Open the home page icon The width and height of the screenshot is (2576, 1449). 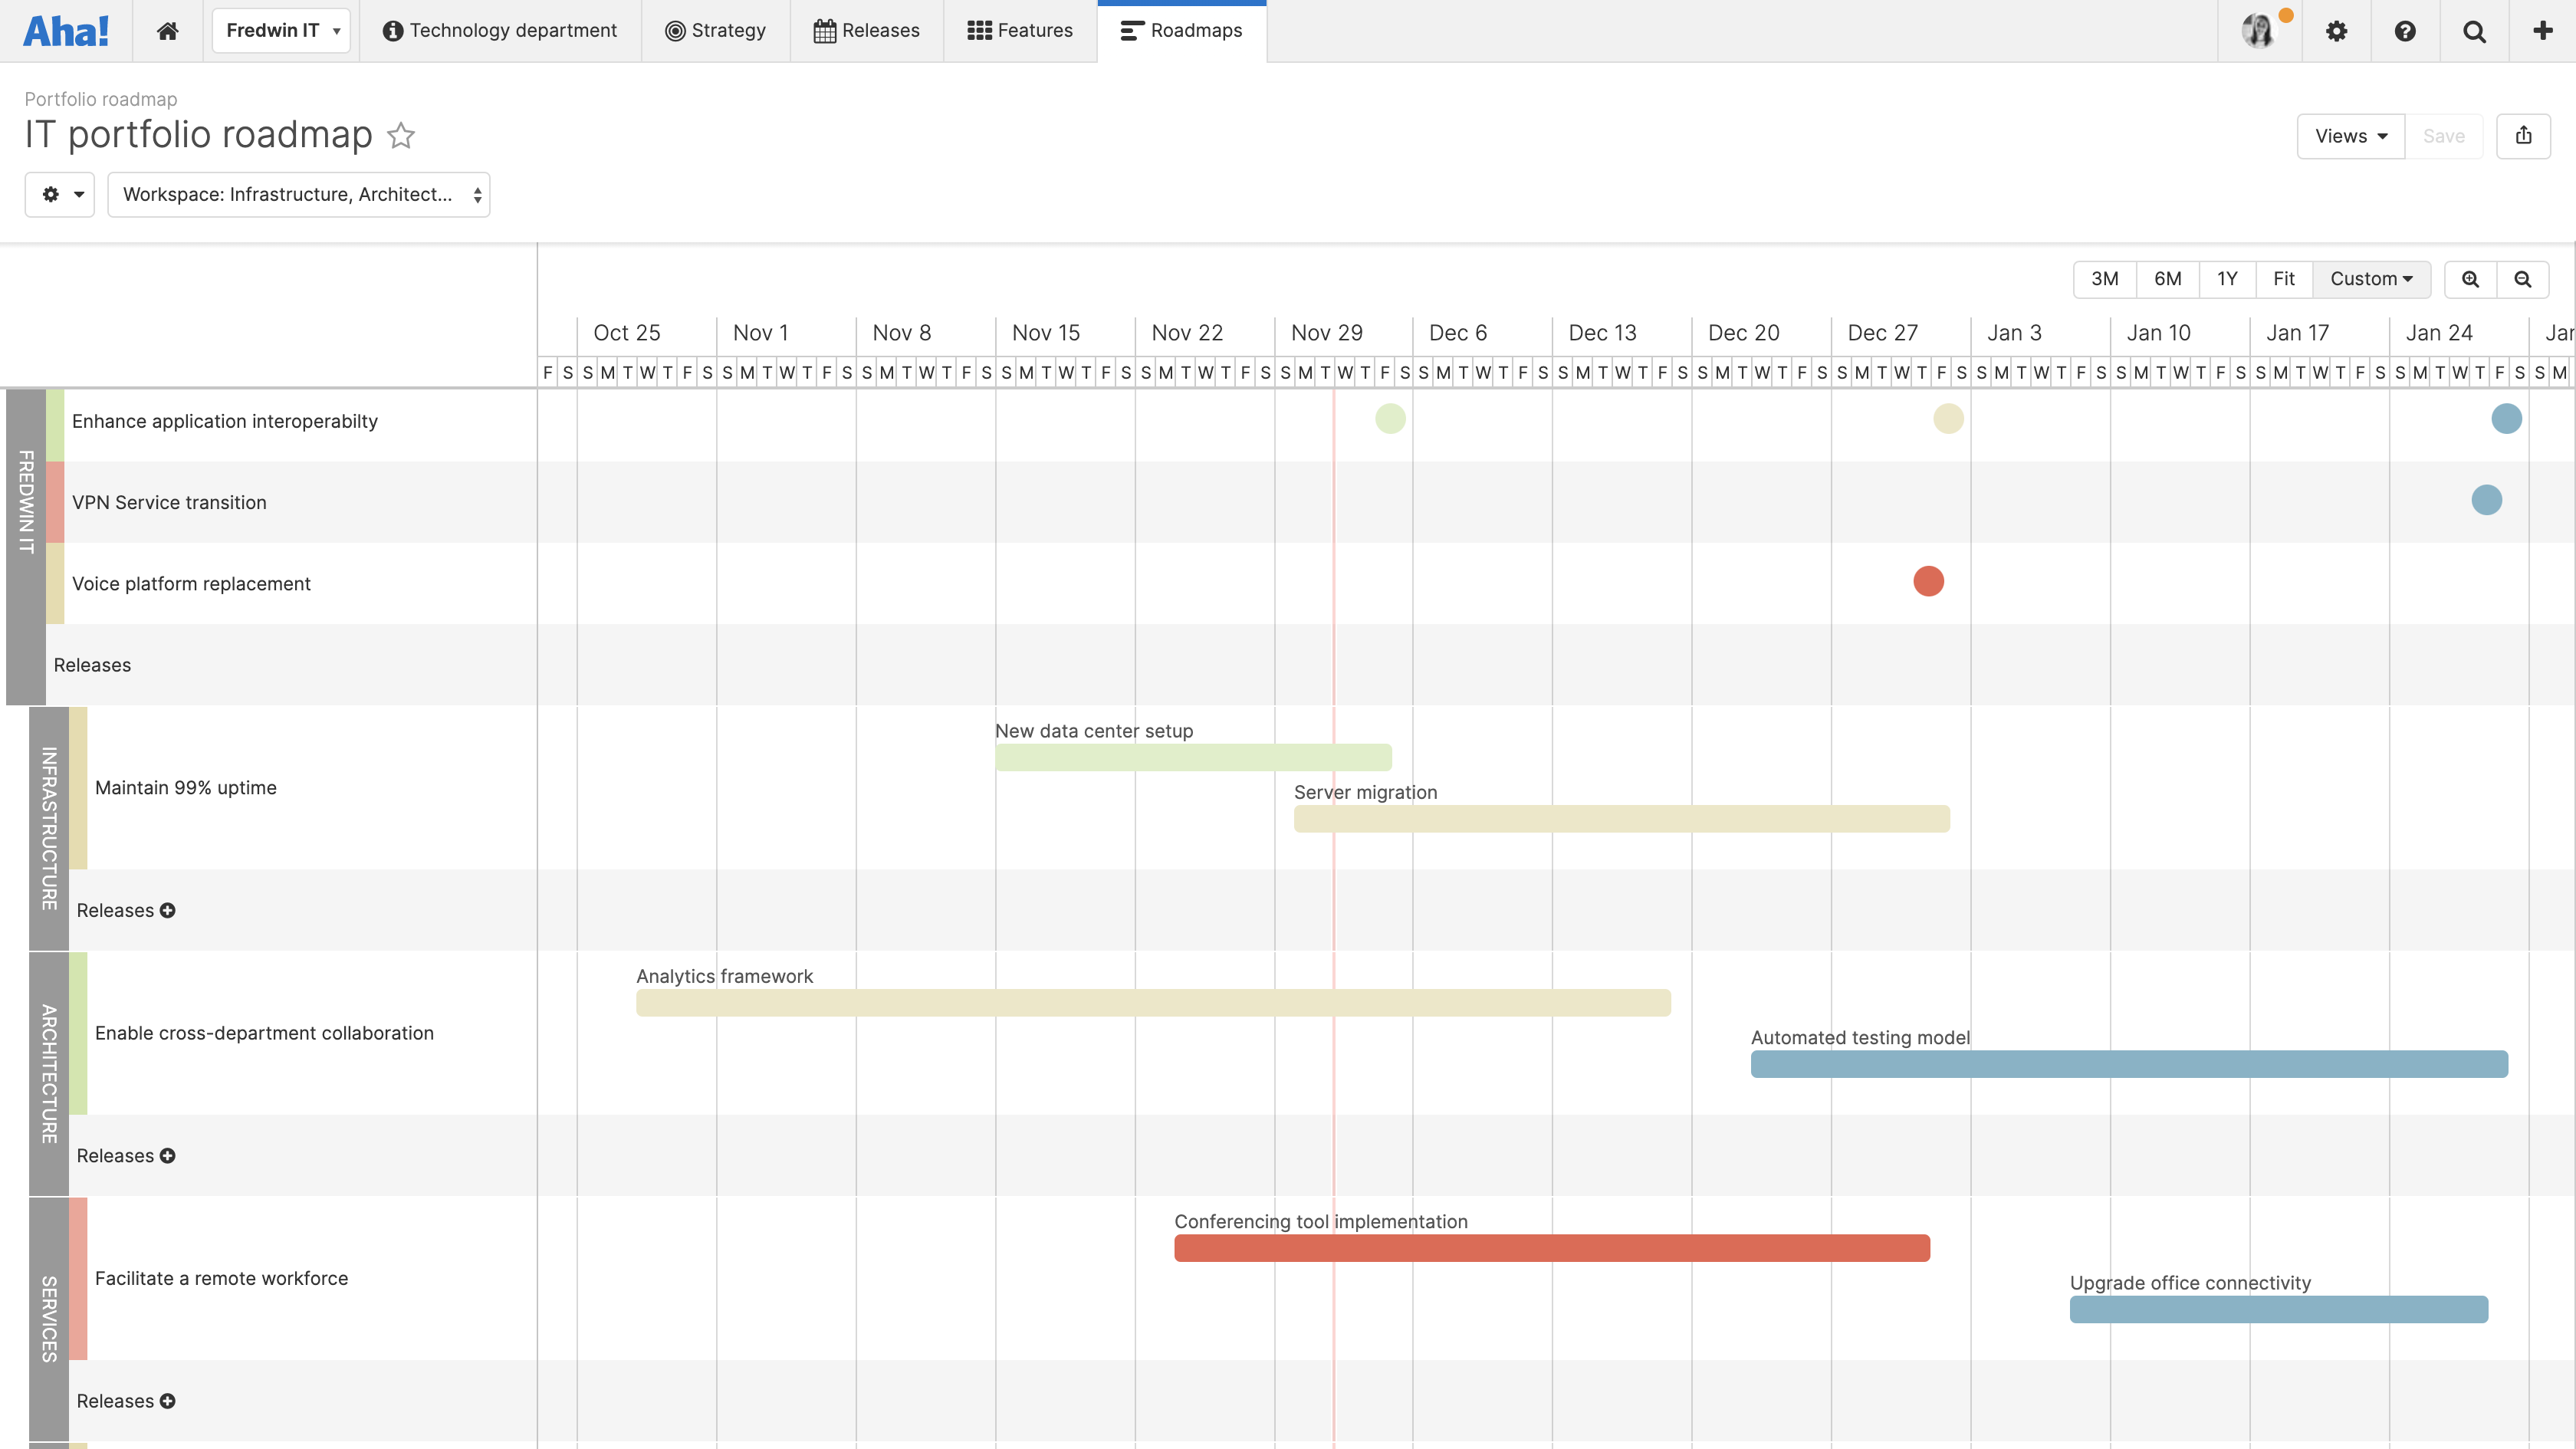click(x=167, y=30)
